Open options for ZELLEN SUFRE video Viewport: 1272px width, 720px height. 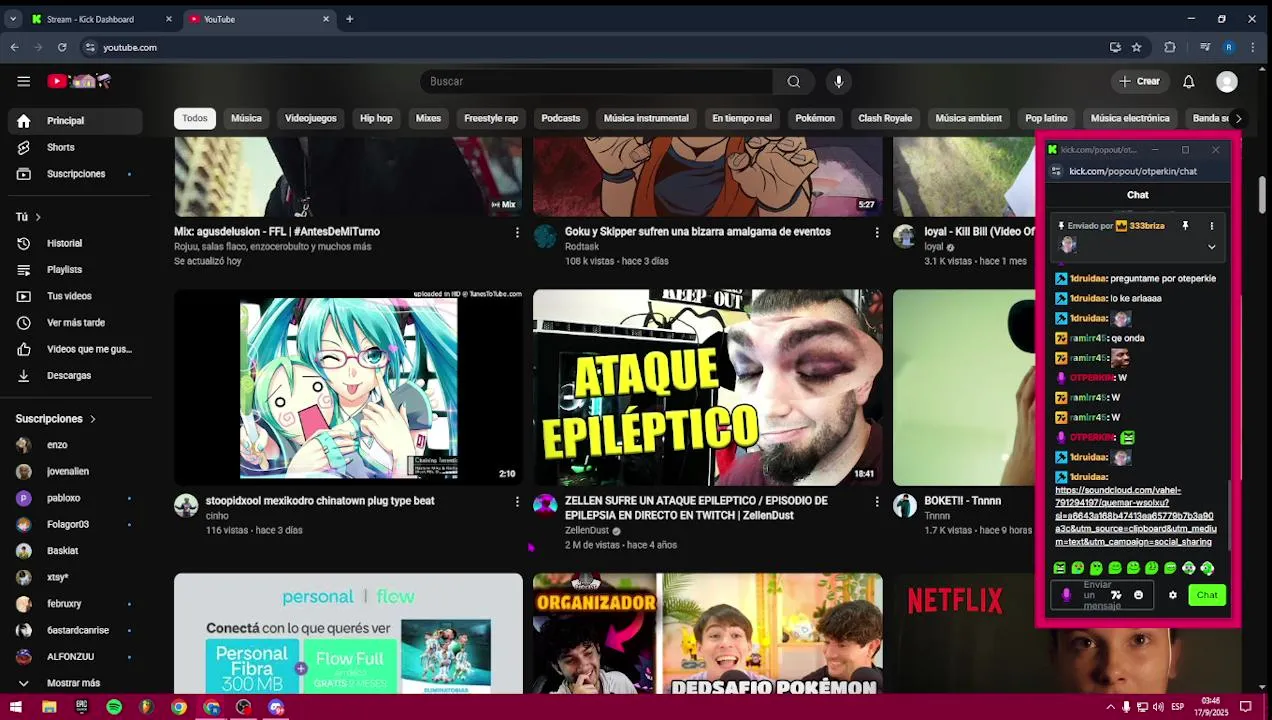(x=877, y=501)
